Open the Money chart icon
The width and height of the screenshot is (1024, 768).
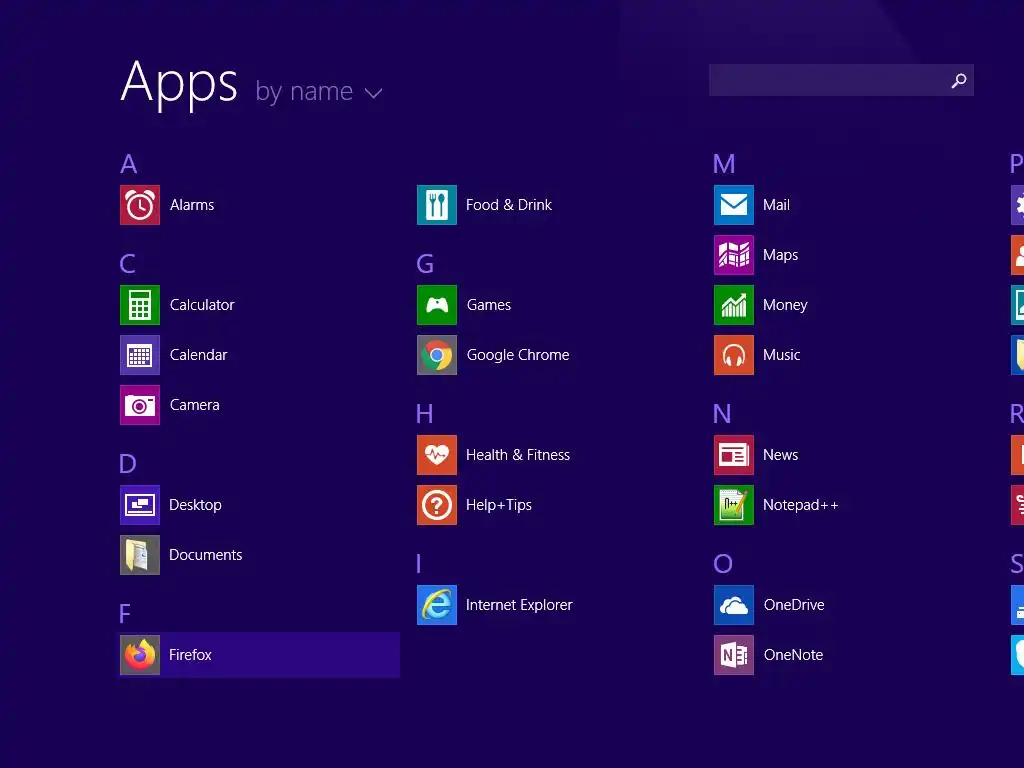tap(734, 305)
